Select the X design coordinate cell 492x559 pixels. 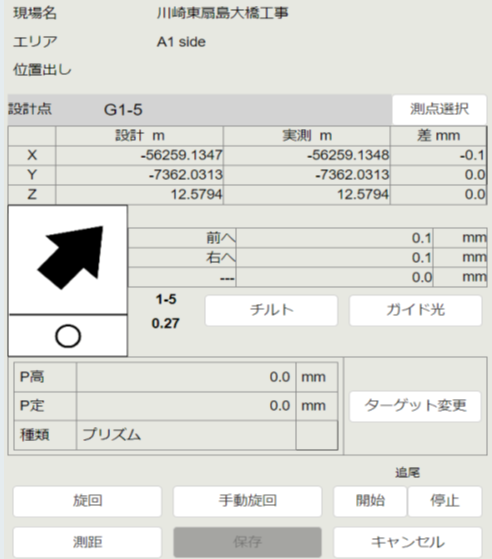(x=139, y=155)
